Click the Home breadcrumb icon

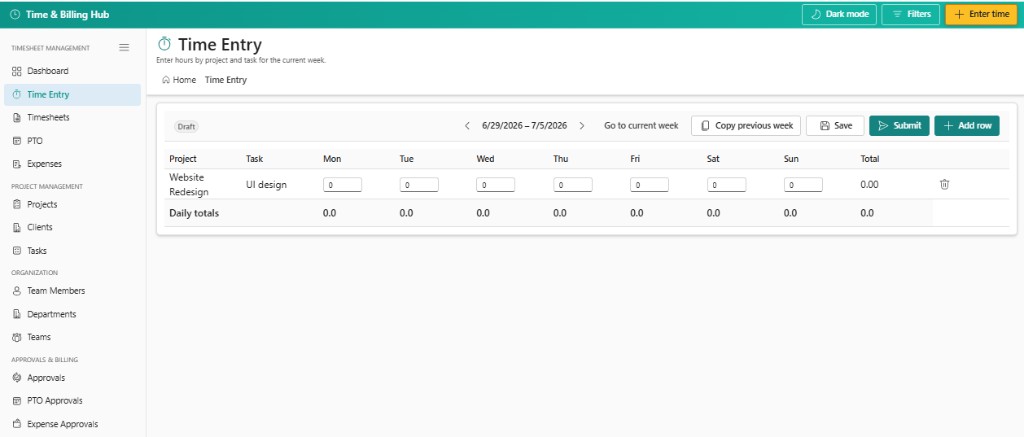coord(166,80)
